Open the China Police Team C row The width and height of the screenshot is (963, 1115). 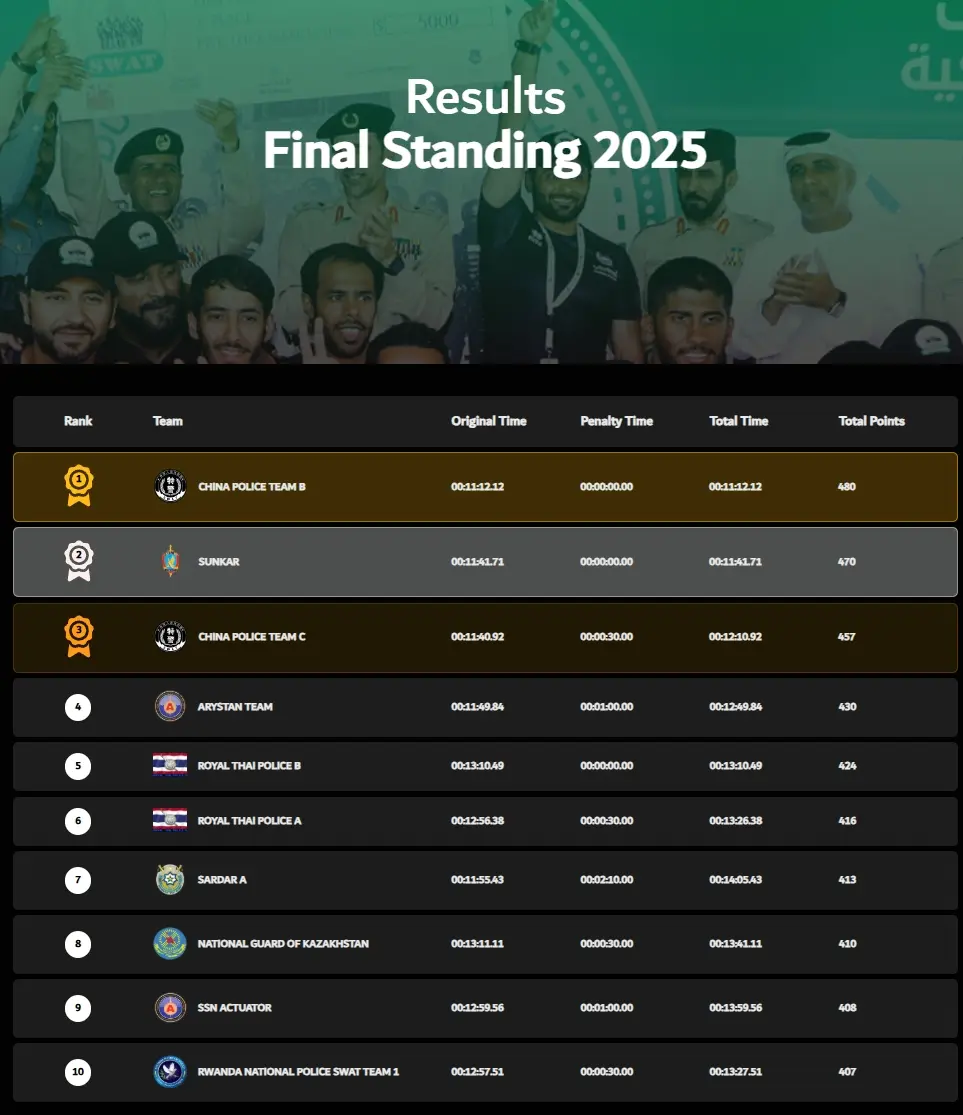[x=252, y=637]
